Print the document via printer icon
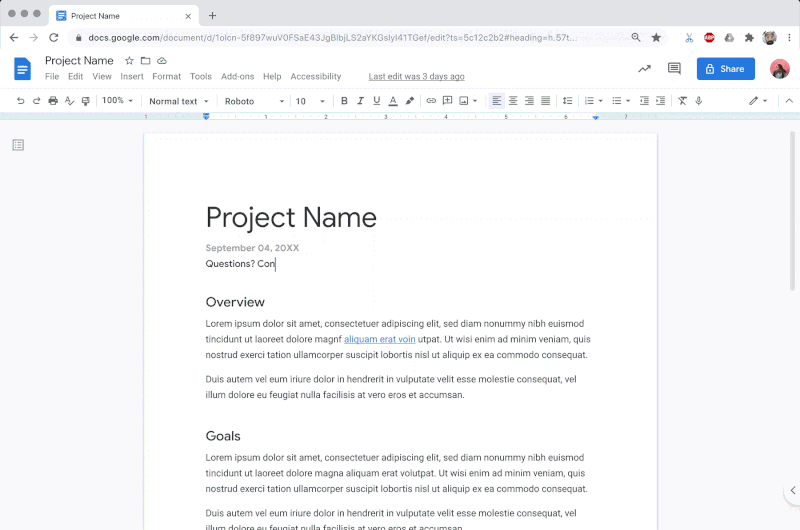800x530 pixels. pyautogui.click(x=53, y=101)
